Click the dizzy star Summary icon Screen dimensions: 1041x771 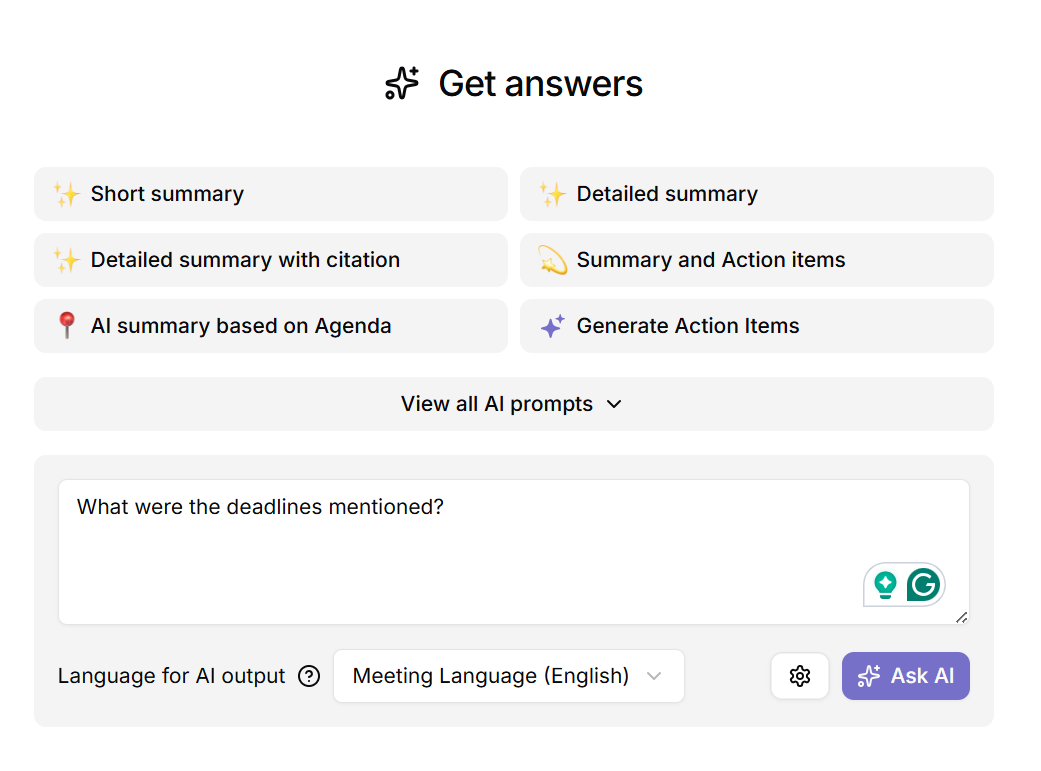click(552, 260)
